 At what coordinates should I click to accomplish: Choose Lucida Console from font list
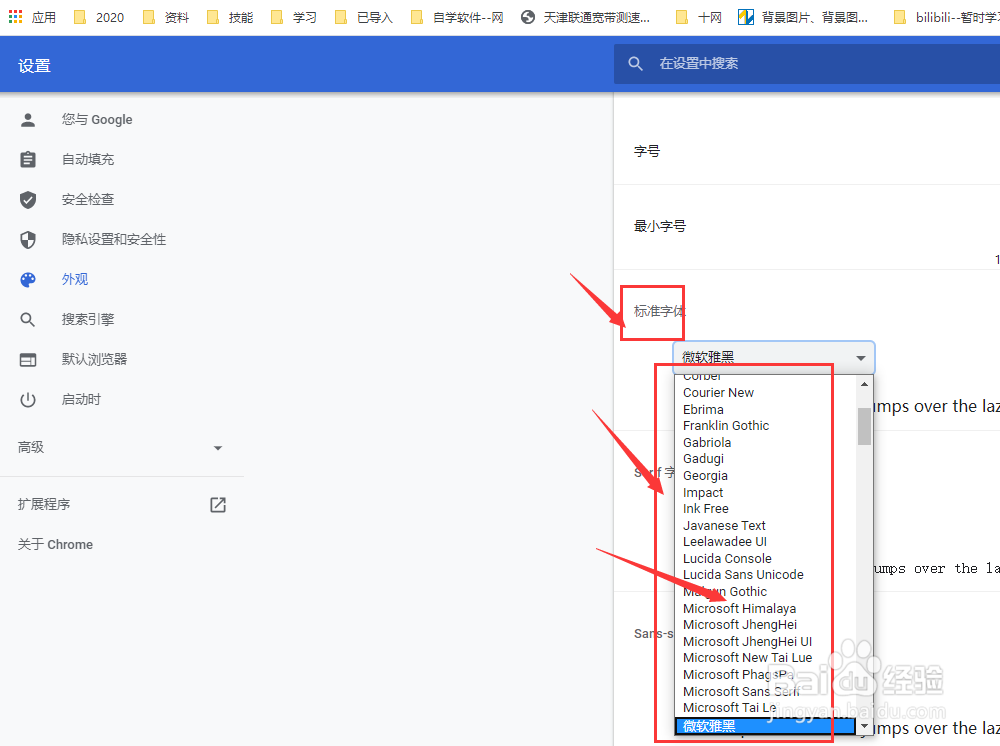[x=766, y=559]
